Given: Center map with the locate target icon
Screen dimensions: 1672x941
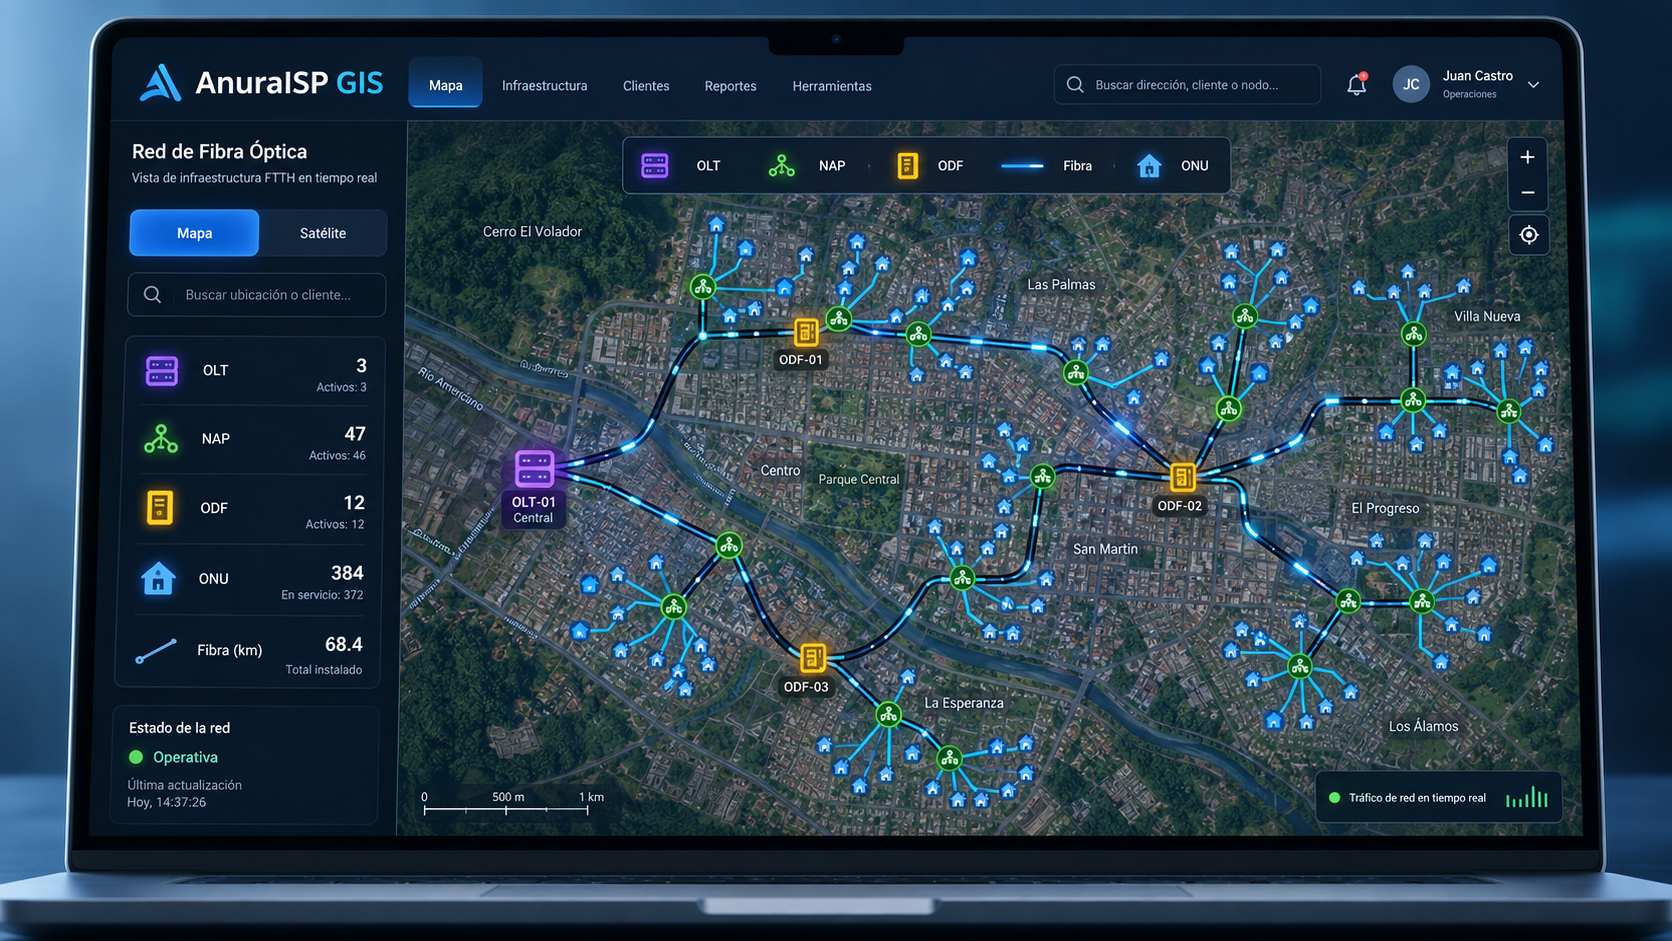Looking at the screenshot, I should pos(1529,235).
